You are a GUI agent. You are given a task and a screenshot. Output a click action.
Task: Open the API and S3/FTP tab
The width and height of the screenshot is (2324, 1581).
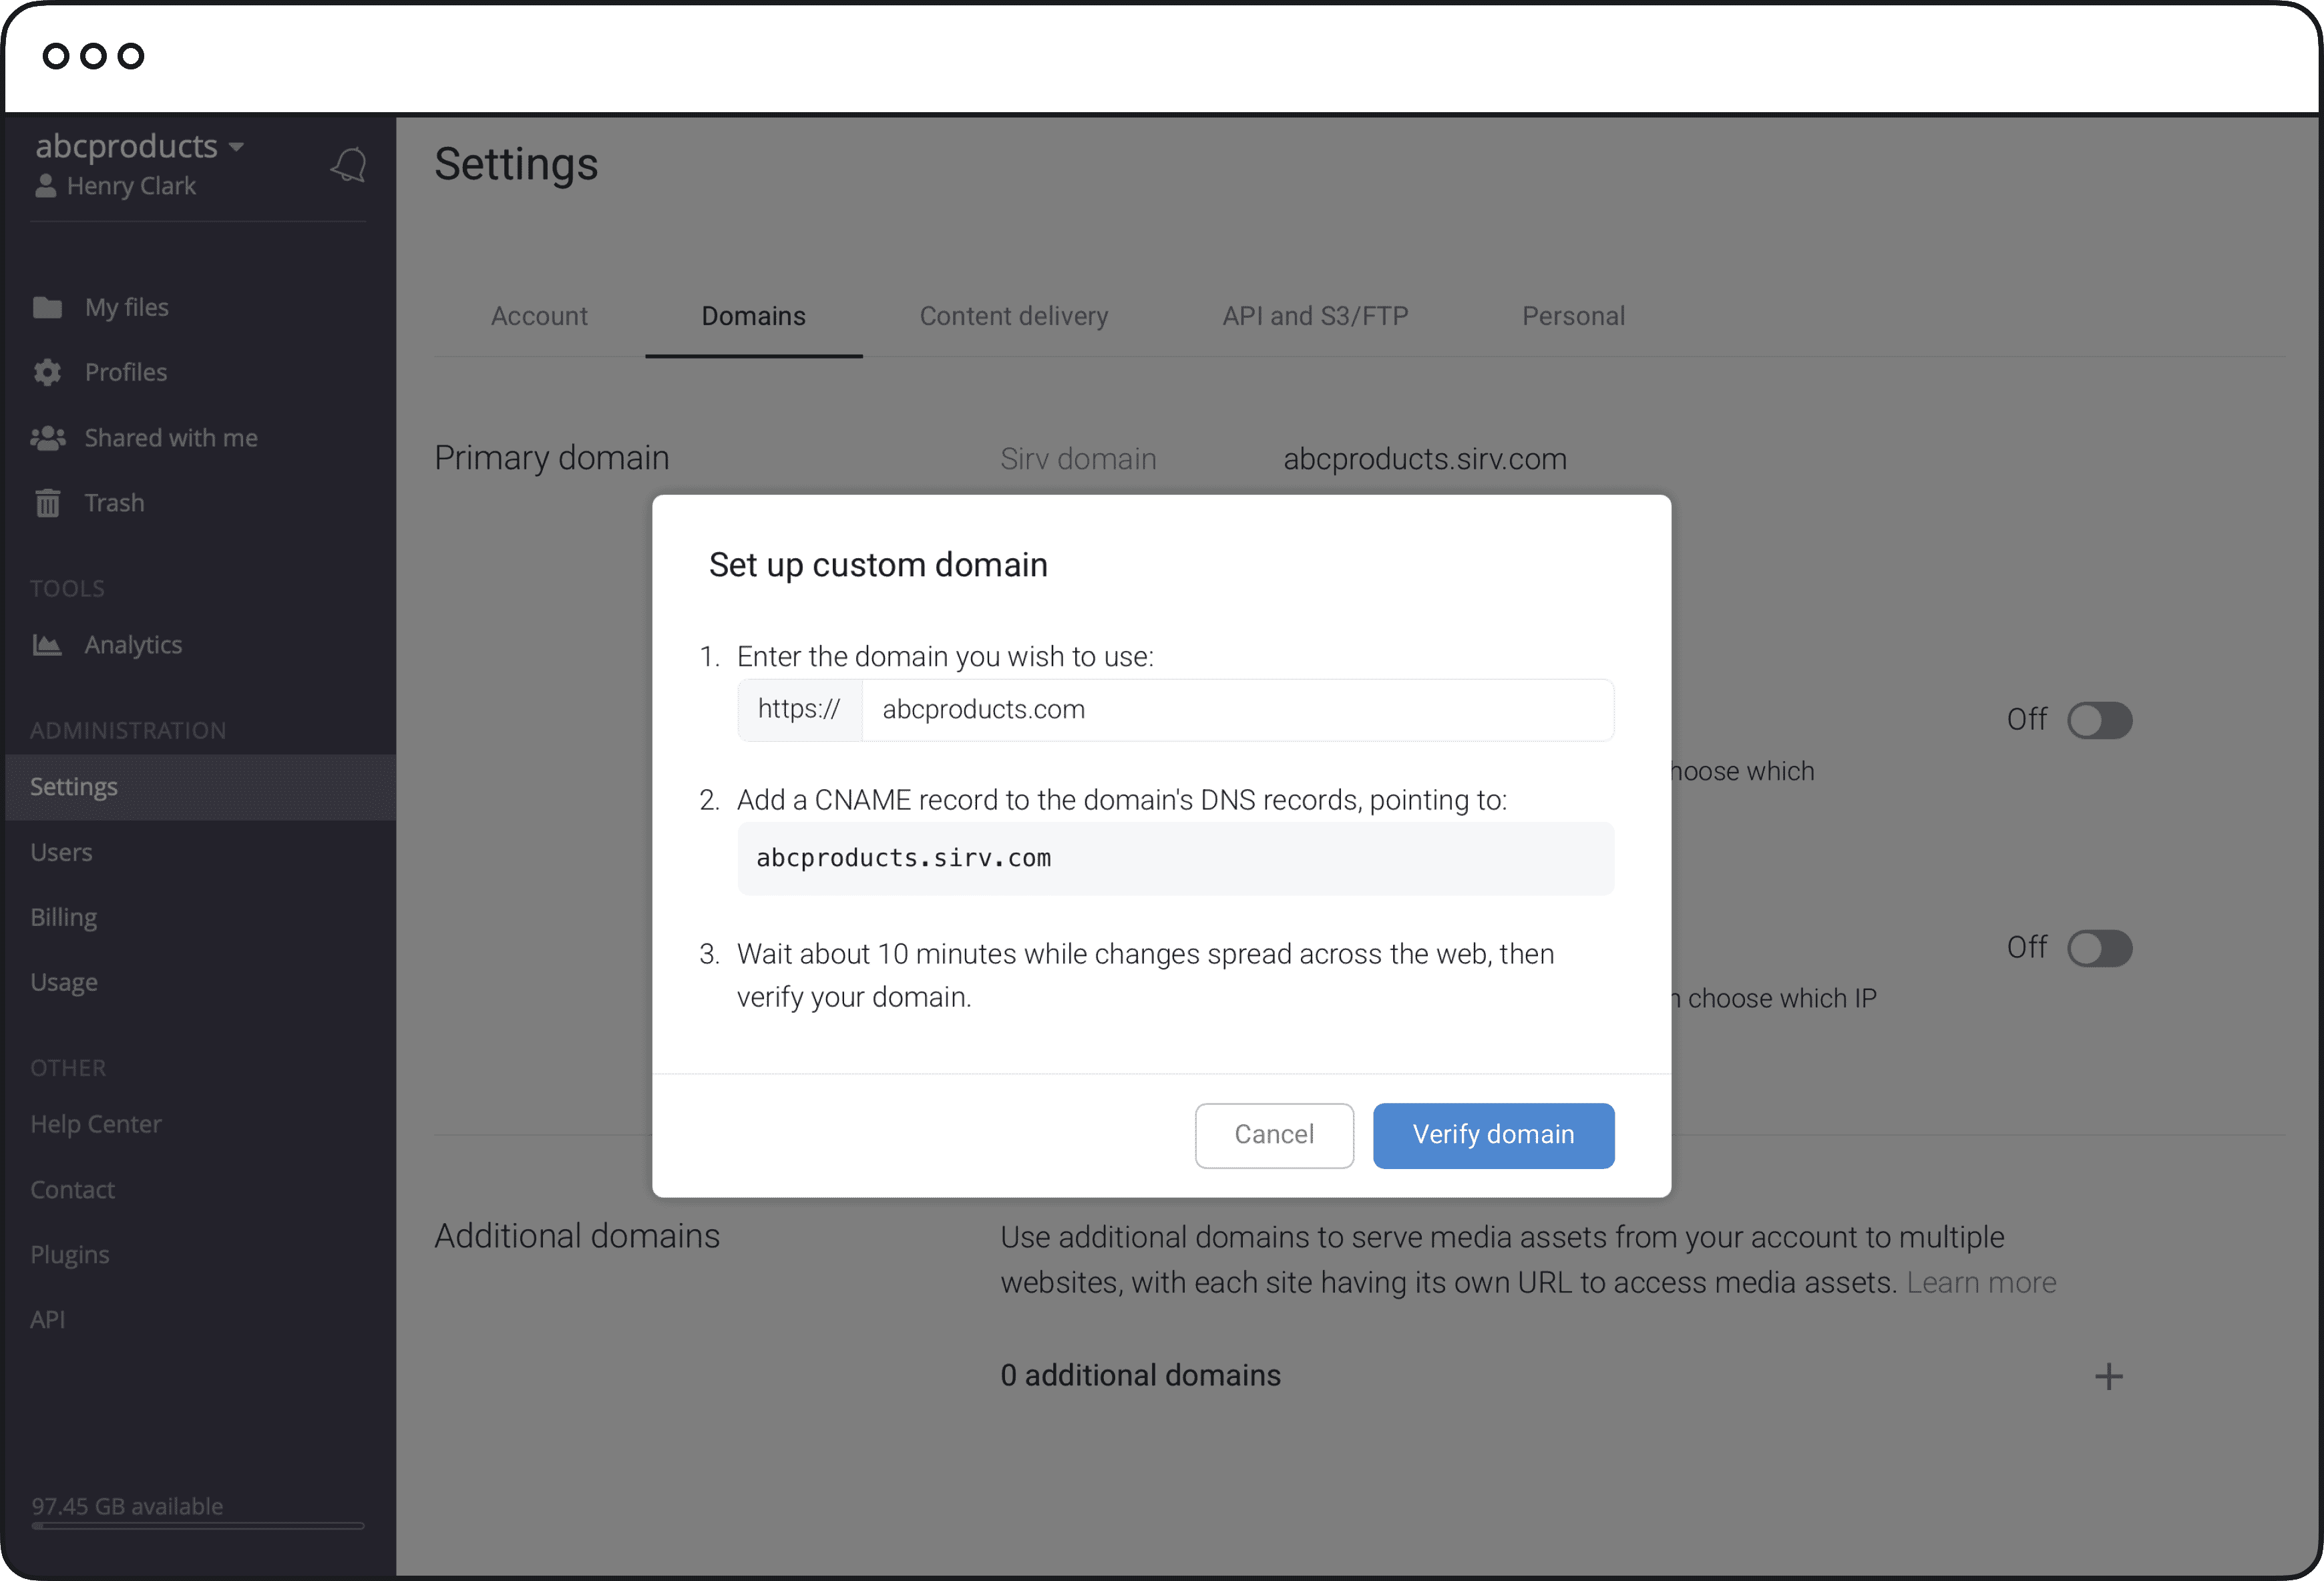coord(1314,316)
